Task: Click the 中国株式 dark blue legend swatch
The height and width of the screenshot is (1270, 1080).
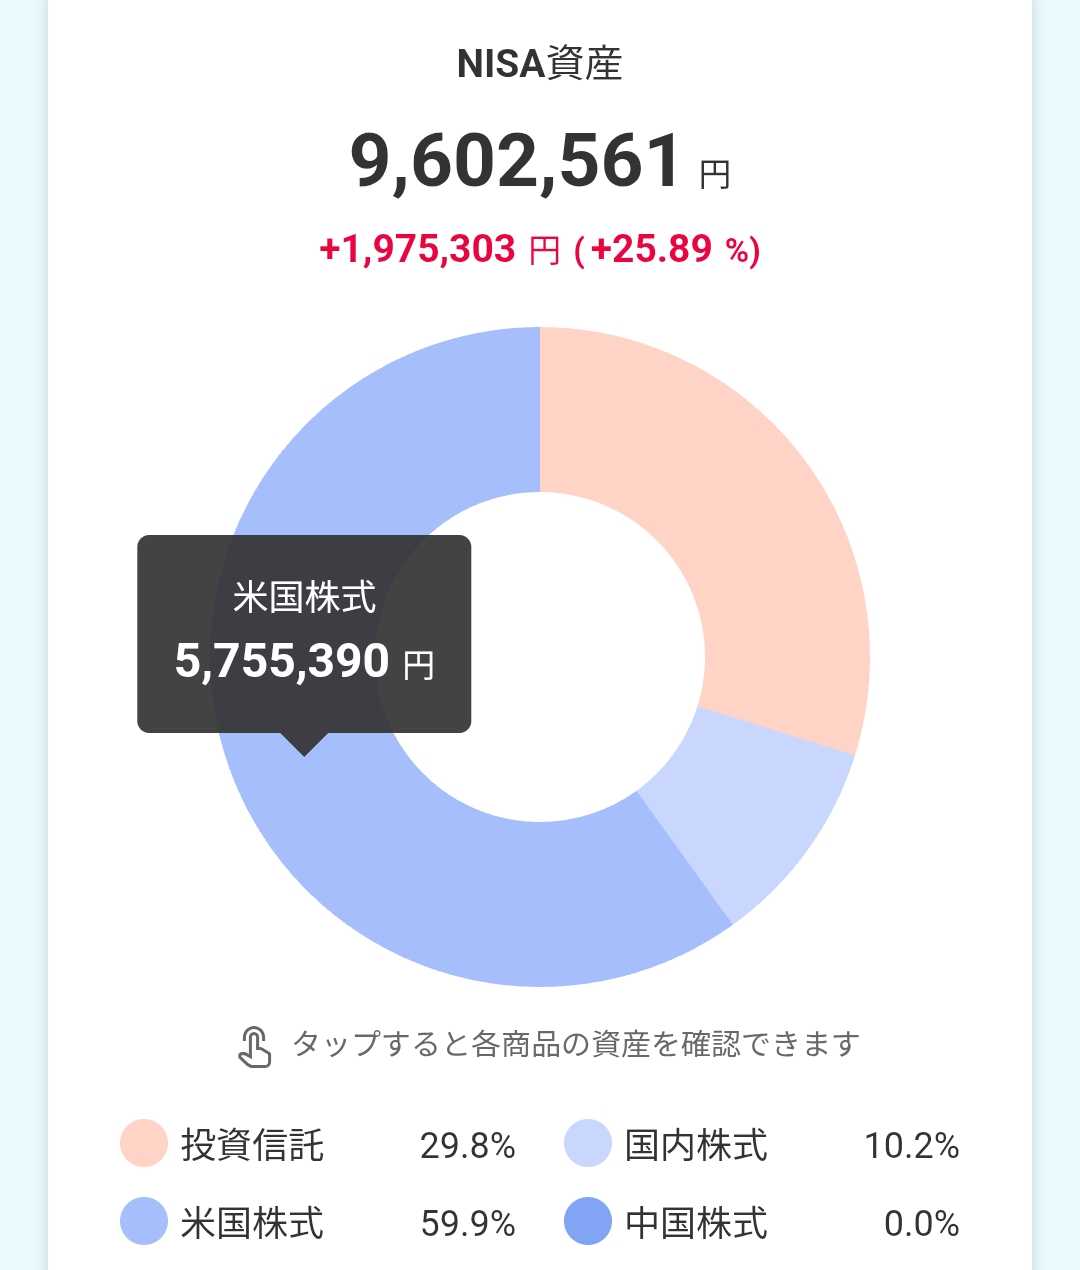Action: point(587,1222)
